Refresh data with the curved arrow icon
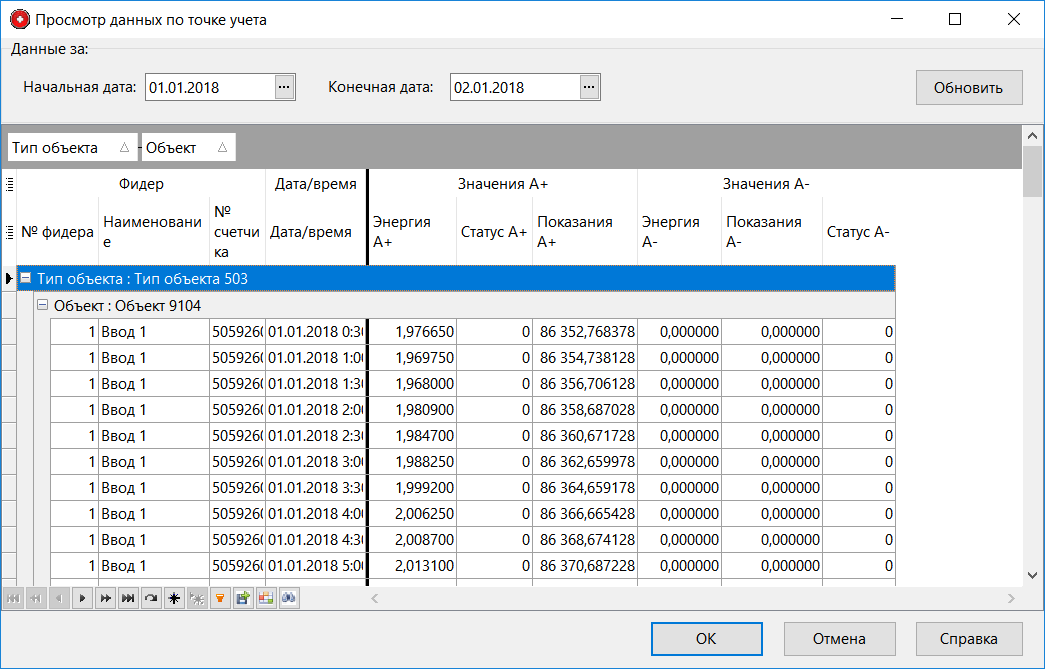This screenshot has height=669, width=1045. [x=151, y=598]
